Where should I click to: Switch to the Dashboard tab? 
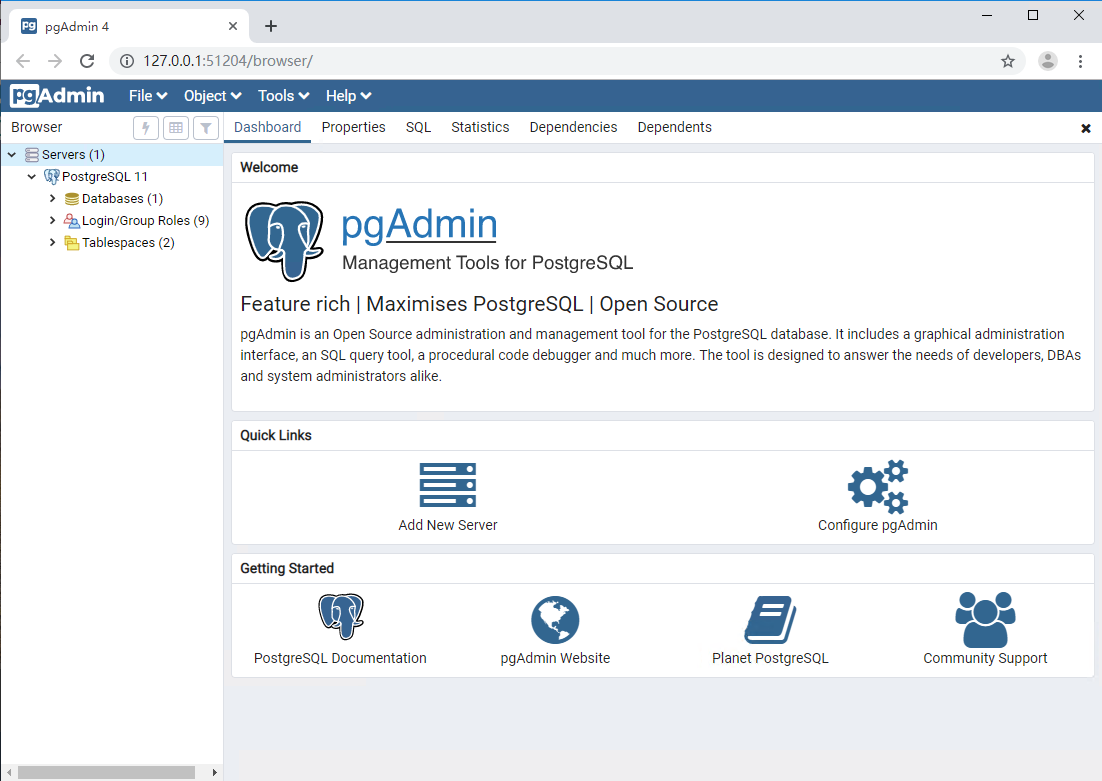268,127
